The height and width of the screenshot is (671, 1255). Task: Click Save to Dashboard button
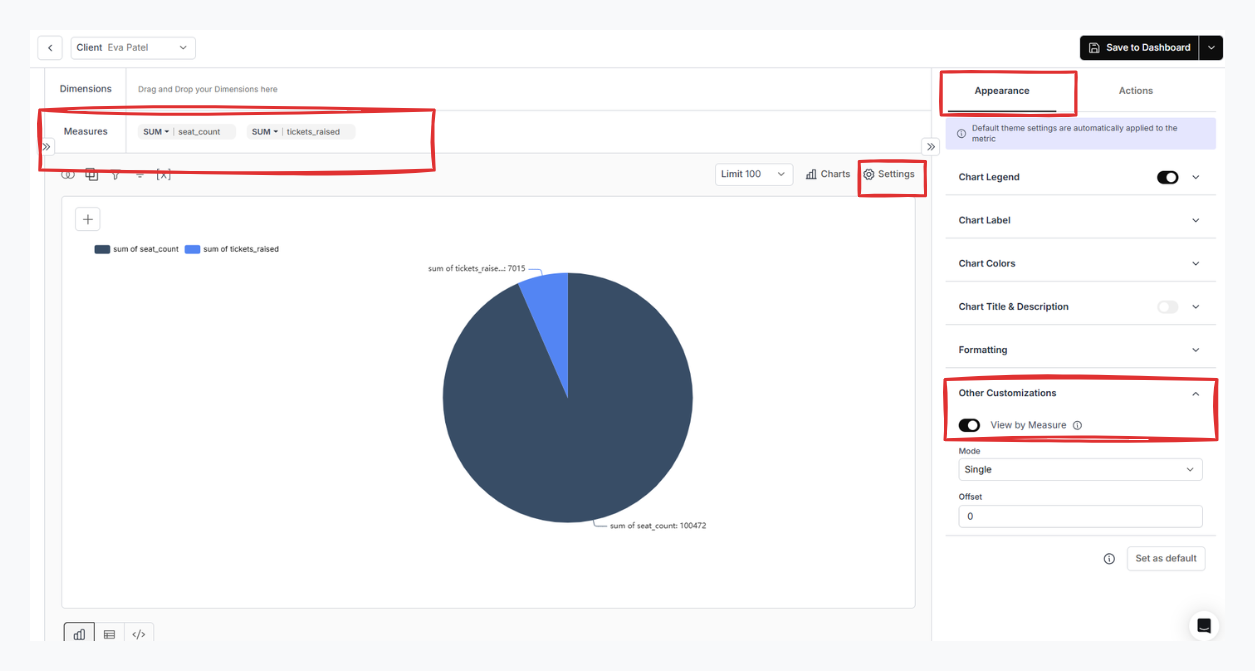pyautogui.click(x=1139, y=48)
